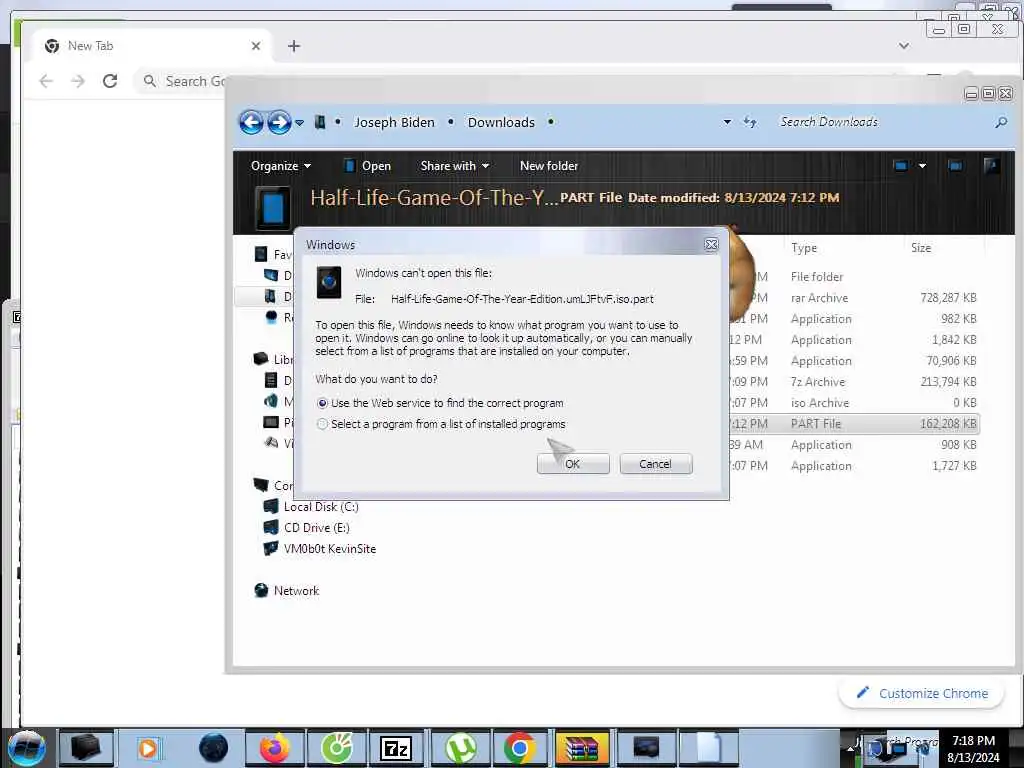Close the Windows can't open file dialog
The image size is (1024, 768).
point(711,244)
